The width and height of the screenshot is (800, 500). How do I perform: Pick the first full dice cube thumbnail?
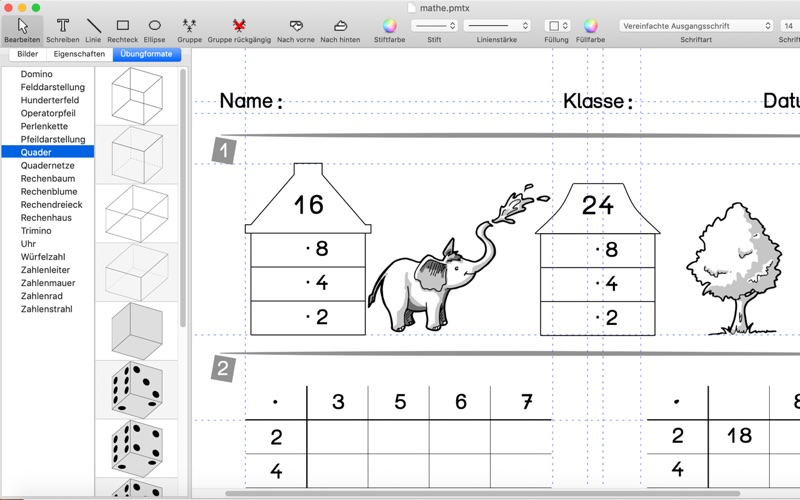click(137, 389)
